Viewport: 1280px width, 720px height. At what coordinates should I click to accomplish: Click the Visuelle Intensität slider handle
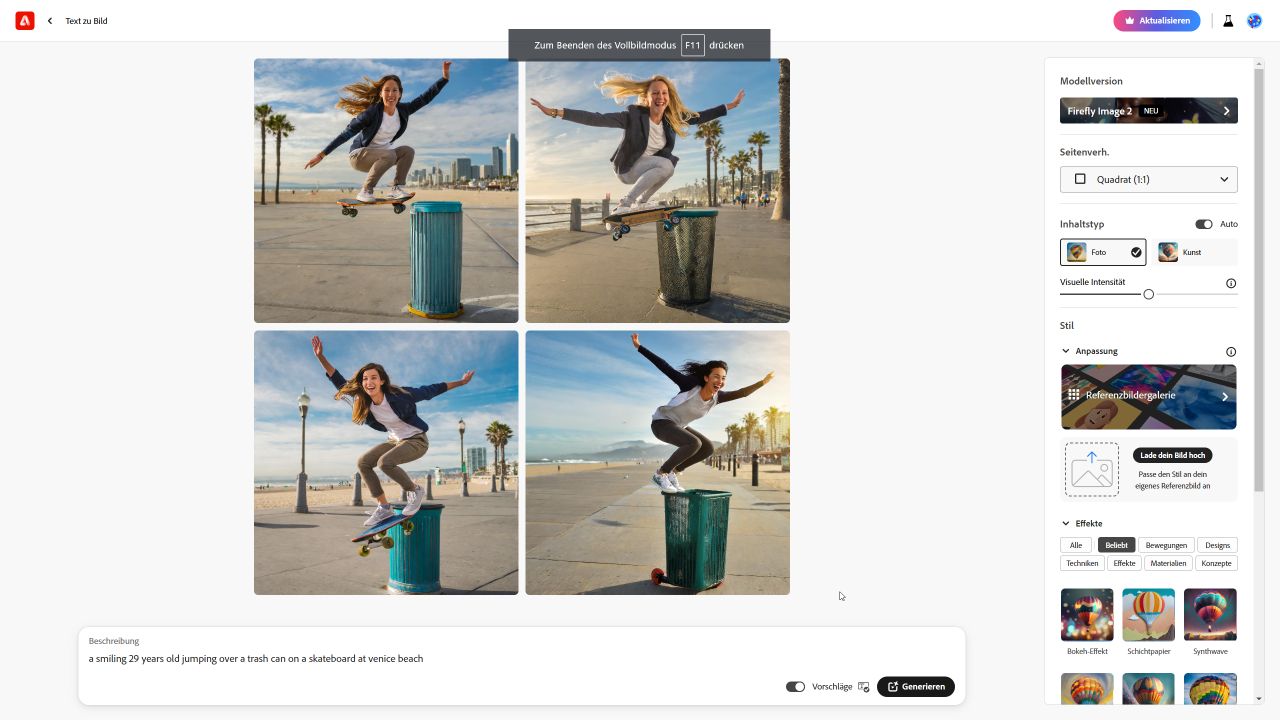pyautogui.click(x=1148, y=294)
